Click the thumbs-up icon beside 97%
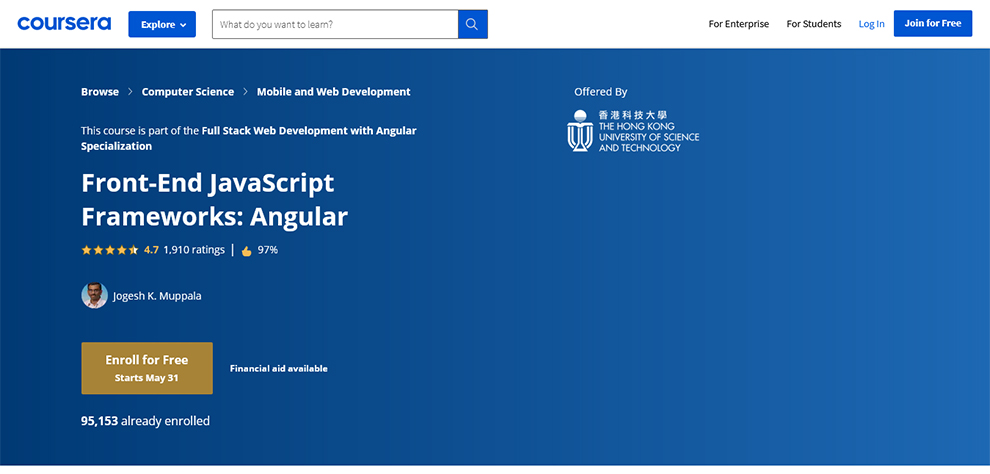 tap(246, 251)
